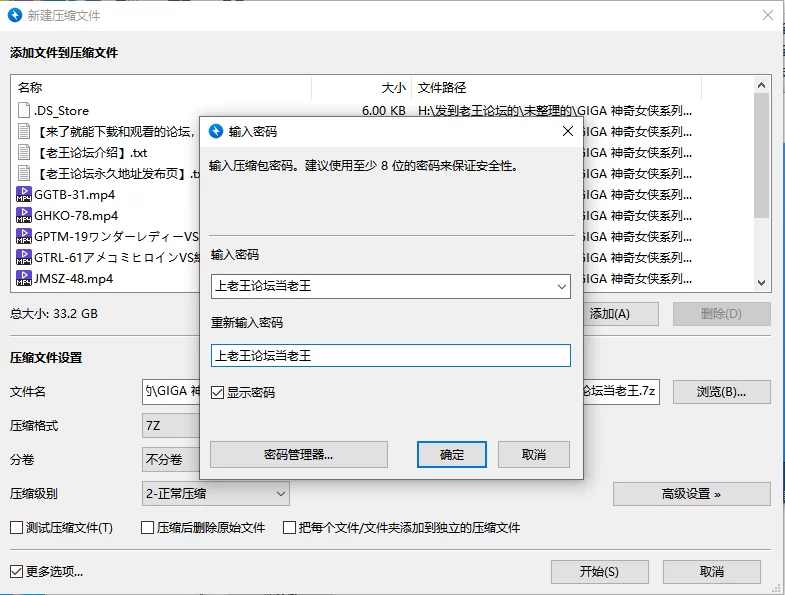The image size is (785, 595).
Task: Click the file list scrollbar up arrow
Action: pyautogui.click(x=761, y=85)
